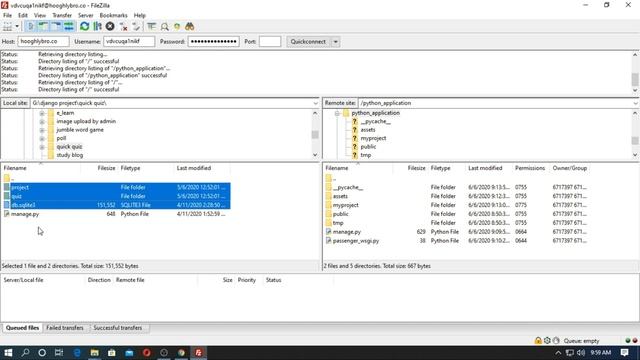Open the Quickconnect history dropdown
Screen dimensions: 640x360
tap(336, 42)
